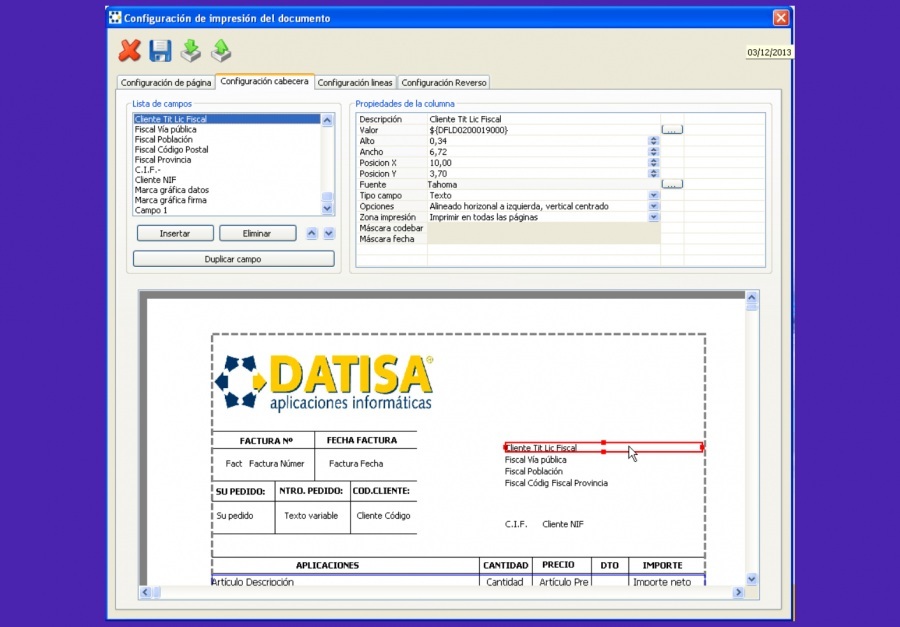Select 'Texto variable' field in preview

pos(311,516)
